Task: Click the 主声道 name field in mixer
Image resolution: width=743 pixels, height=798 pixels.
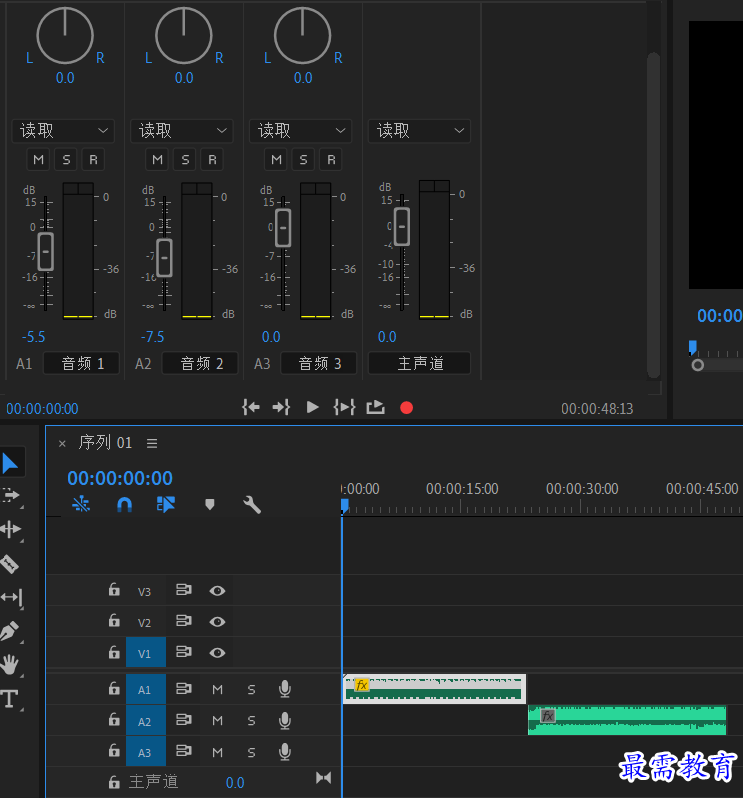Action: [x=419, y=363]
